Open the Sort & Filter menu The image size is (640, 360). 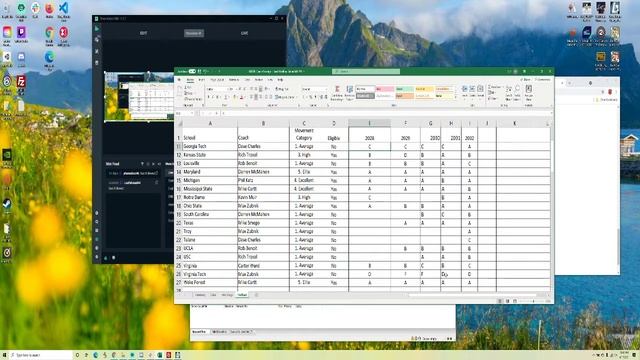509,93
